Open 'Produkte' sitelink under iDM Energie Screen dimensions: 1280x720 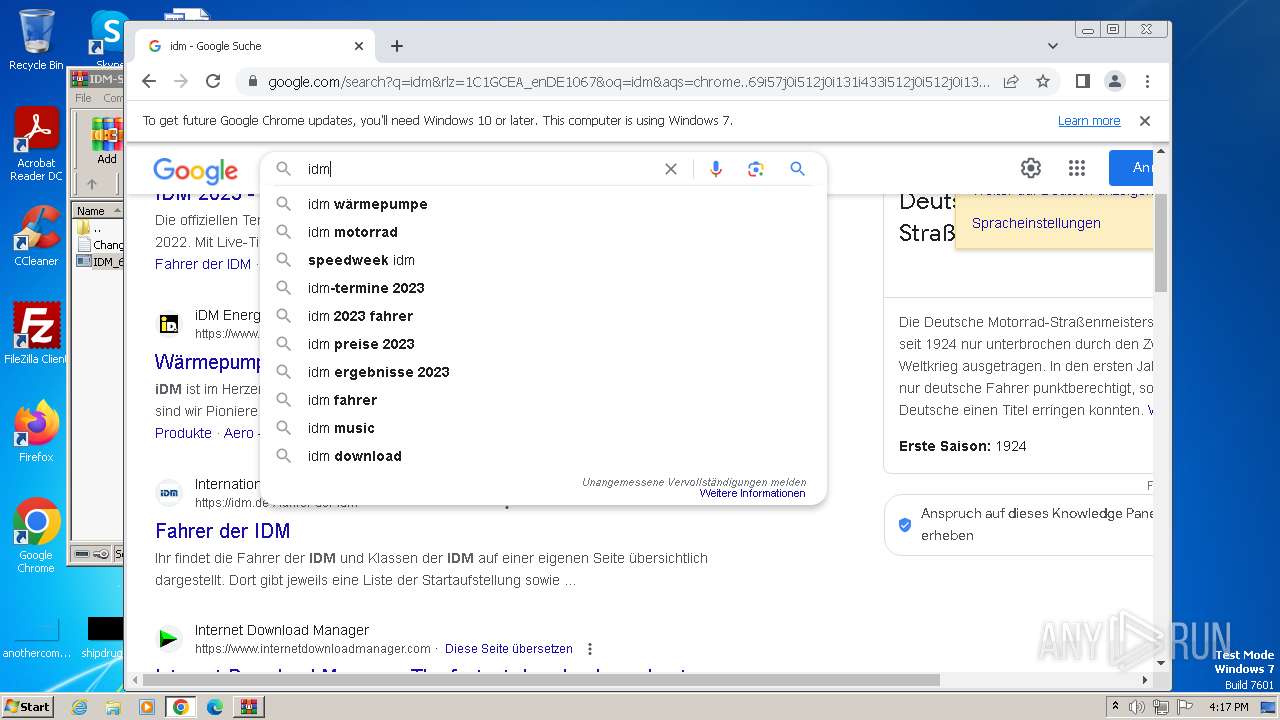[183, 433]
